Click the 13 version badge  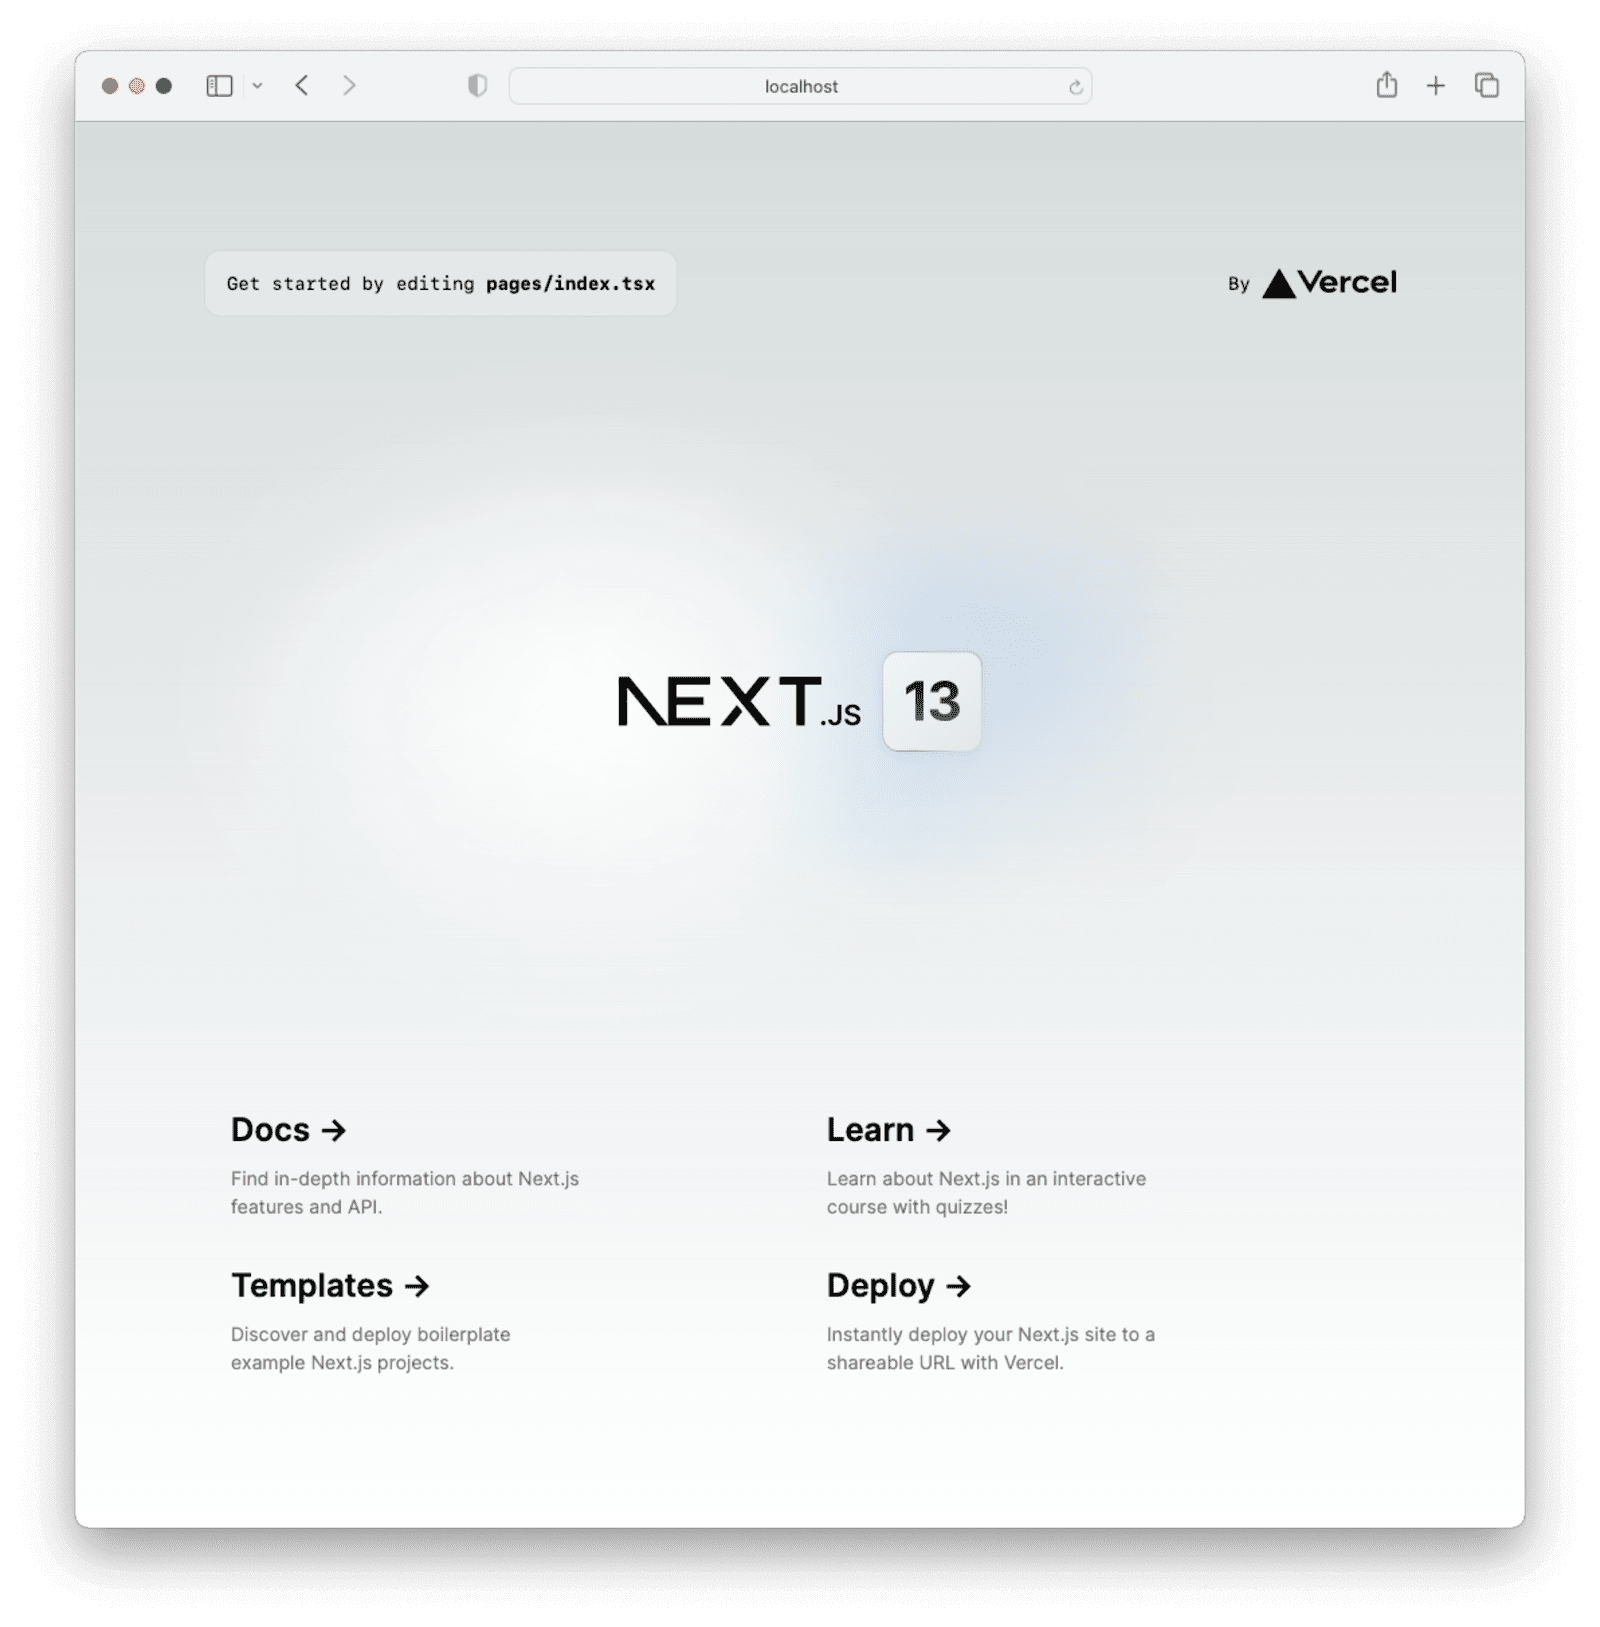coord(932,701)
